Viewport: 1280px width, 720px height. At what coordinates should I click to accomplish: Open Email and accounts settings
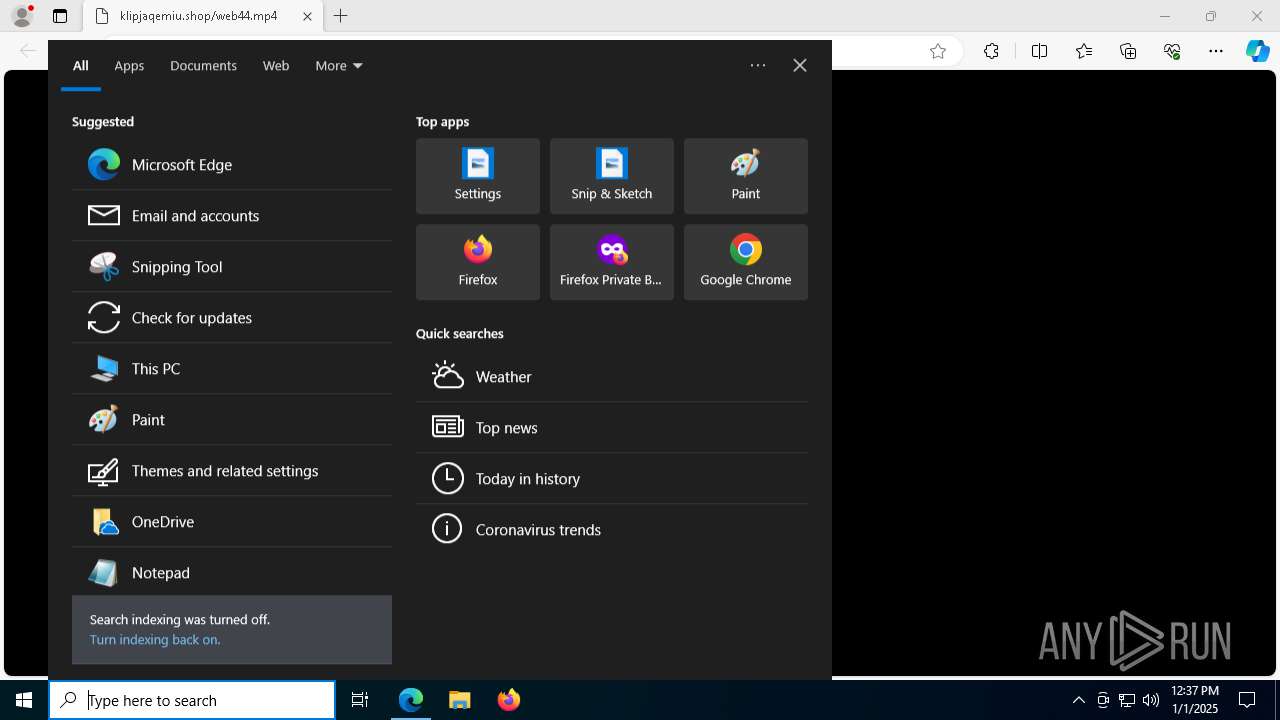click(232, 216)
